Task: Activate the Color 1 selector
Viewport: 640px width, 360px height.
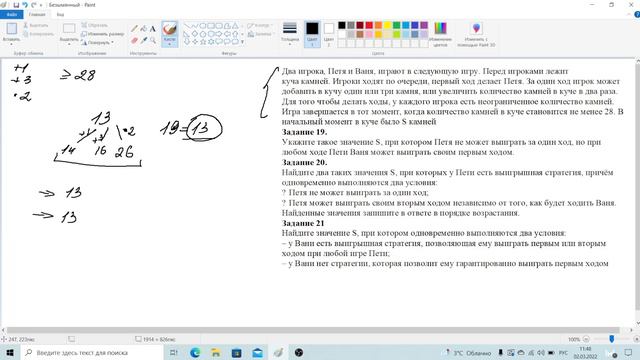Action: (312, 33)
